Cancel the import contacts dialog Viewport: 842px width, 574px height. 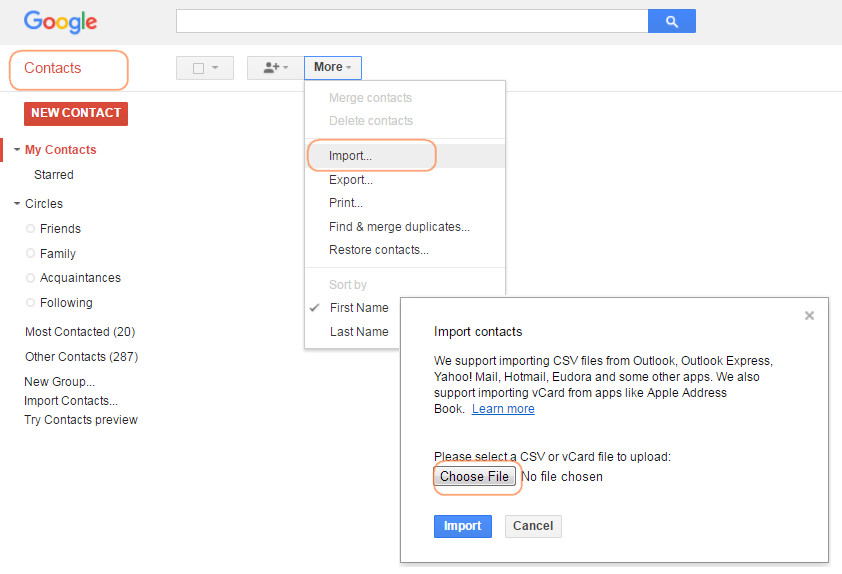[533, 526]
